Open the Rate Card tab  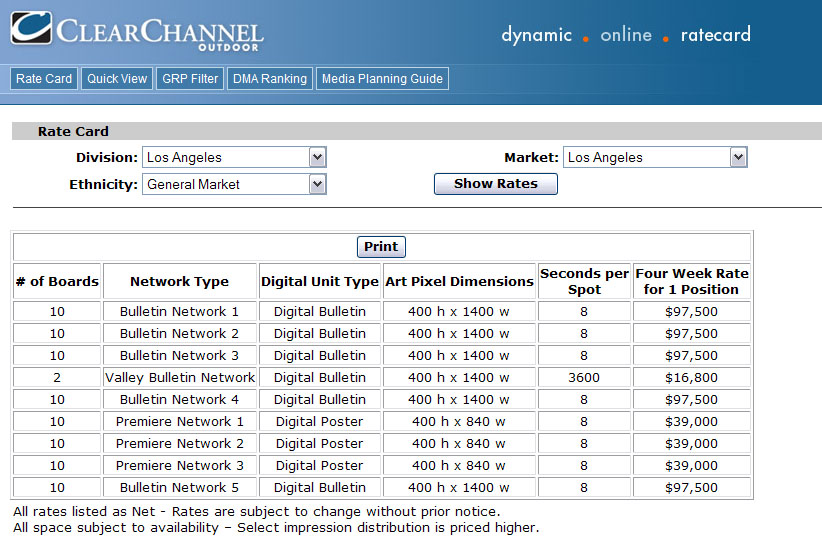tap(44, 79)
